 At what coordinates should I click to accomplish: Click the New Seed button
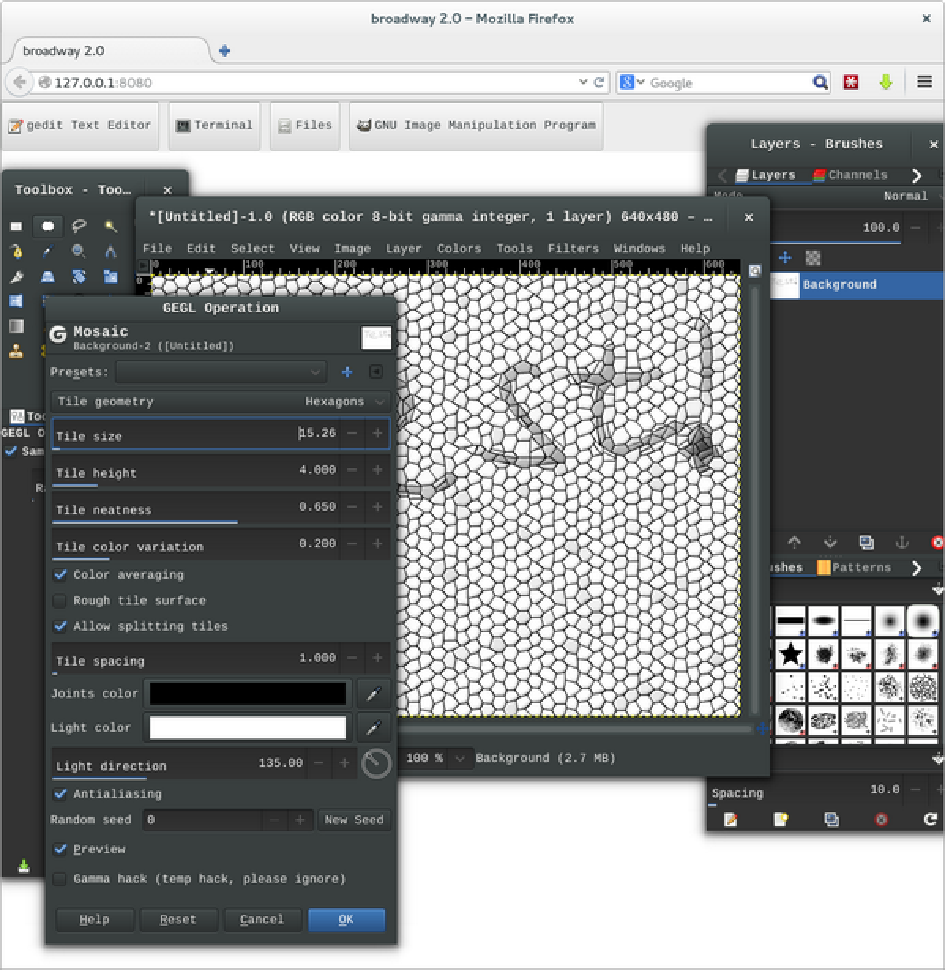point(354,820)
